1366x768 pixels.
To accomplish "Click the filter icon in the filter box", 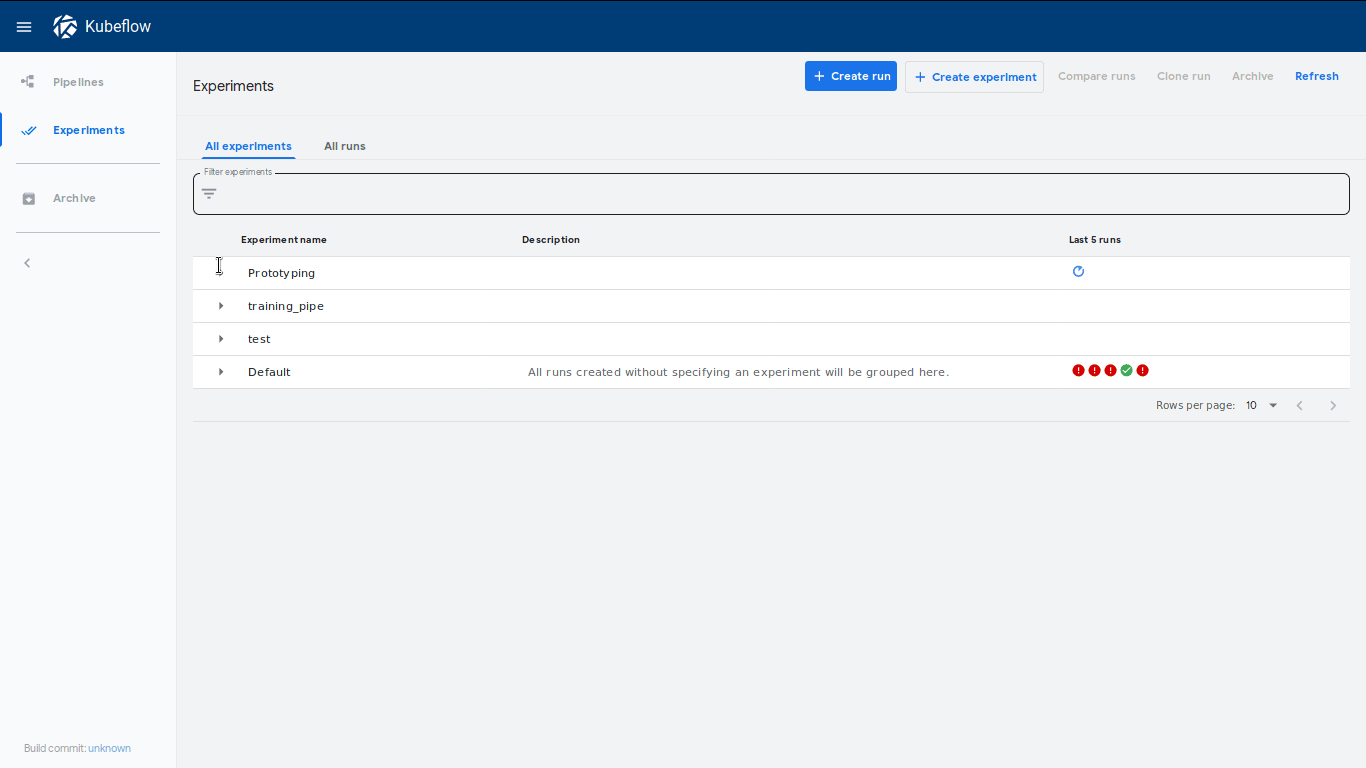I will tap(209, 194).
